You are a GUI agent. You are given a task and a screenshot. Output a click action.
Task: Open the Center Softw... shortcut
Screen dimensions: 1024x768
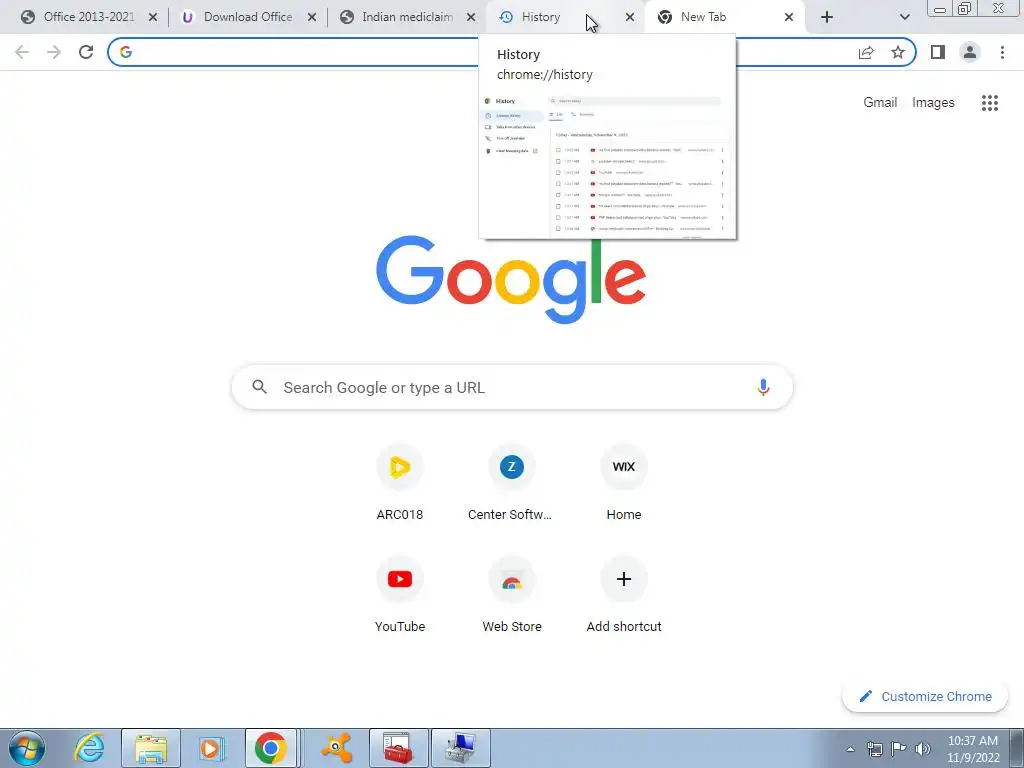tap(511, 485)
